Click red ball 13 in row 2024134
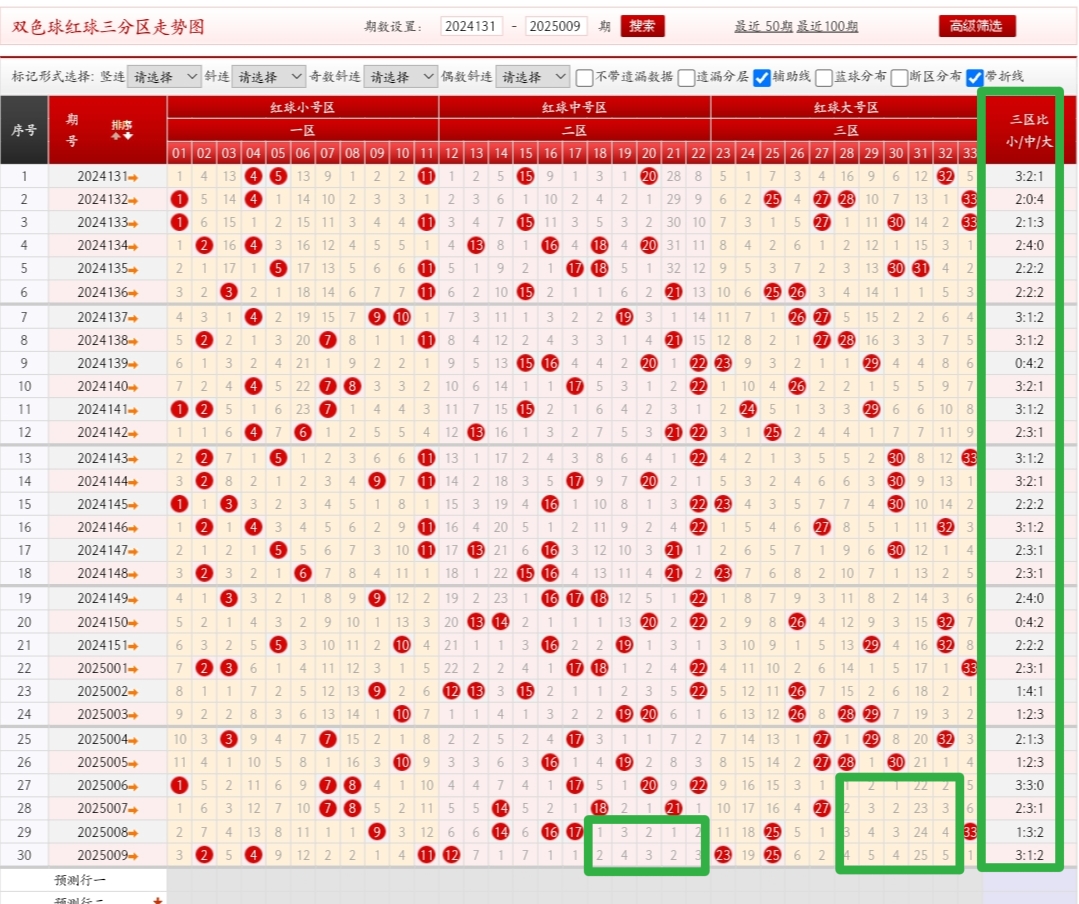 coord(476,246)
